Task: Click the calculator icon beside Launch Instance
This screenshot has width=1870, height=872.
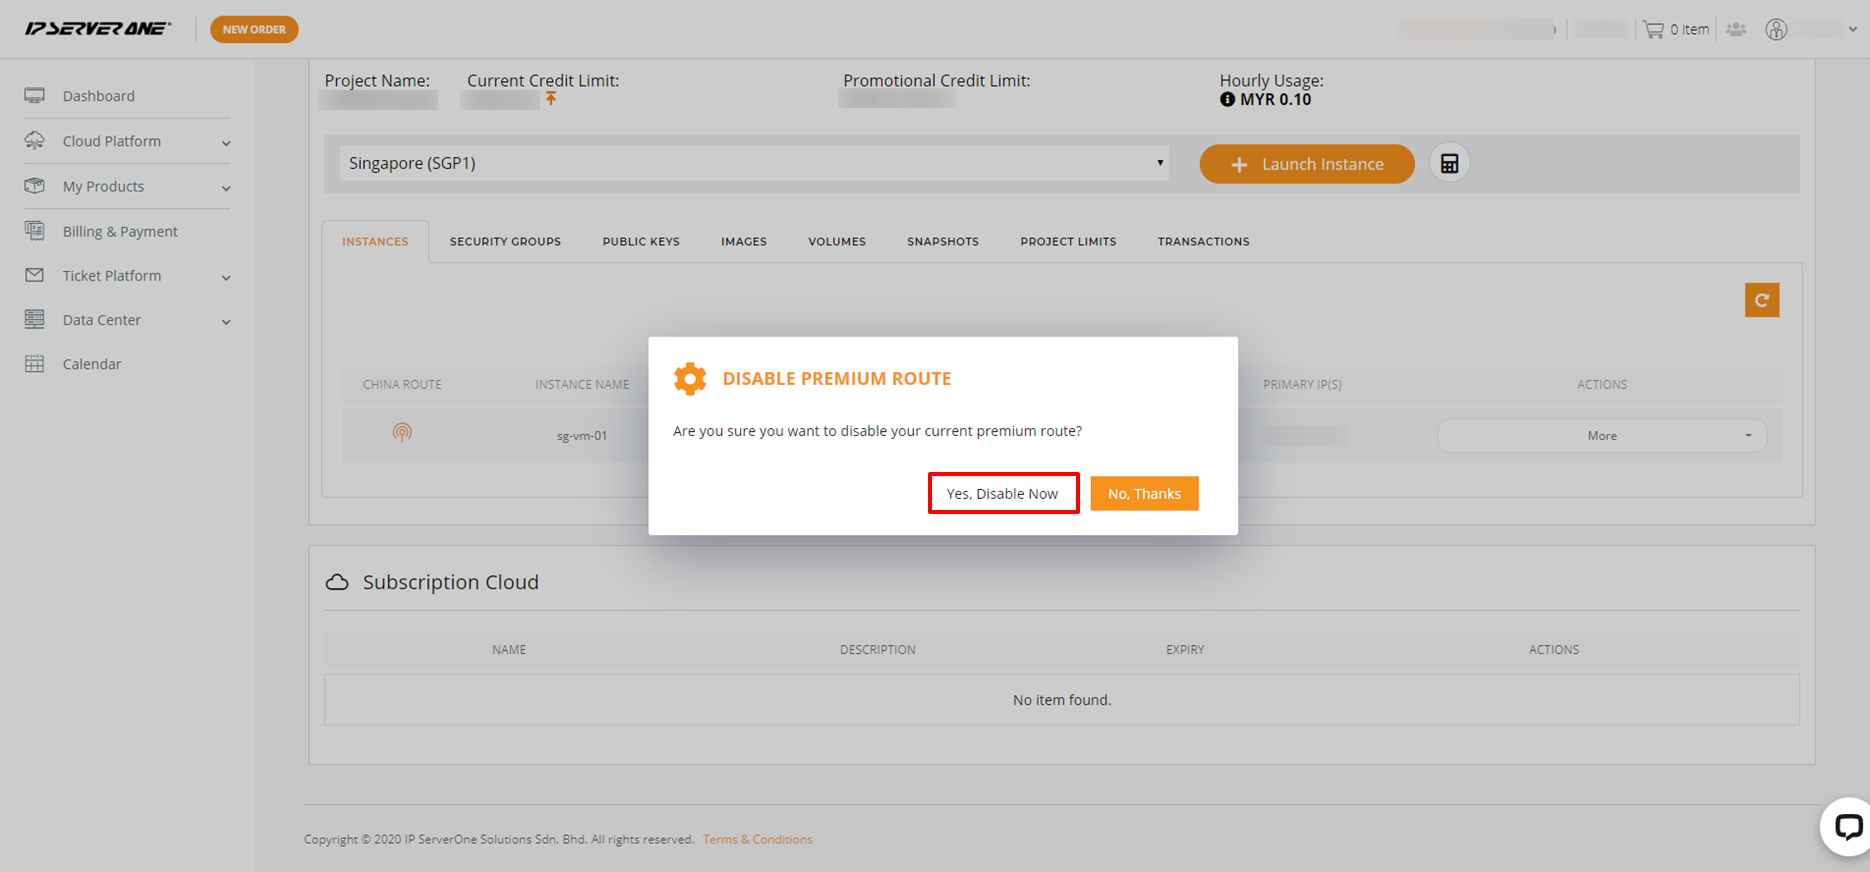Action: tap(1449, 164)
